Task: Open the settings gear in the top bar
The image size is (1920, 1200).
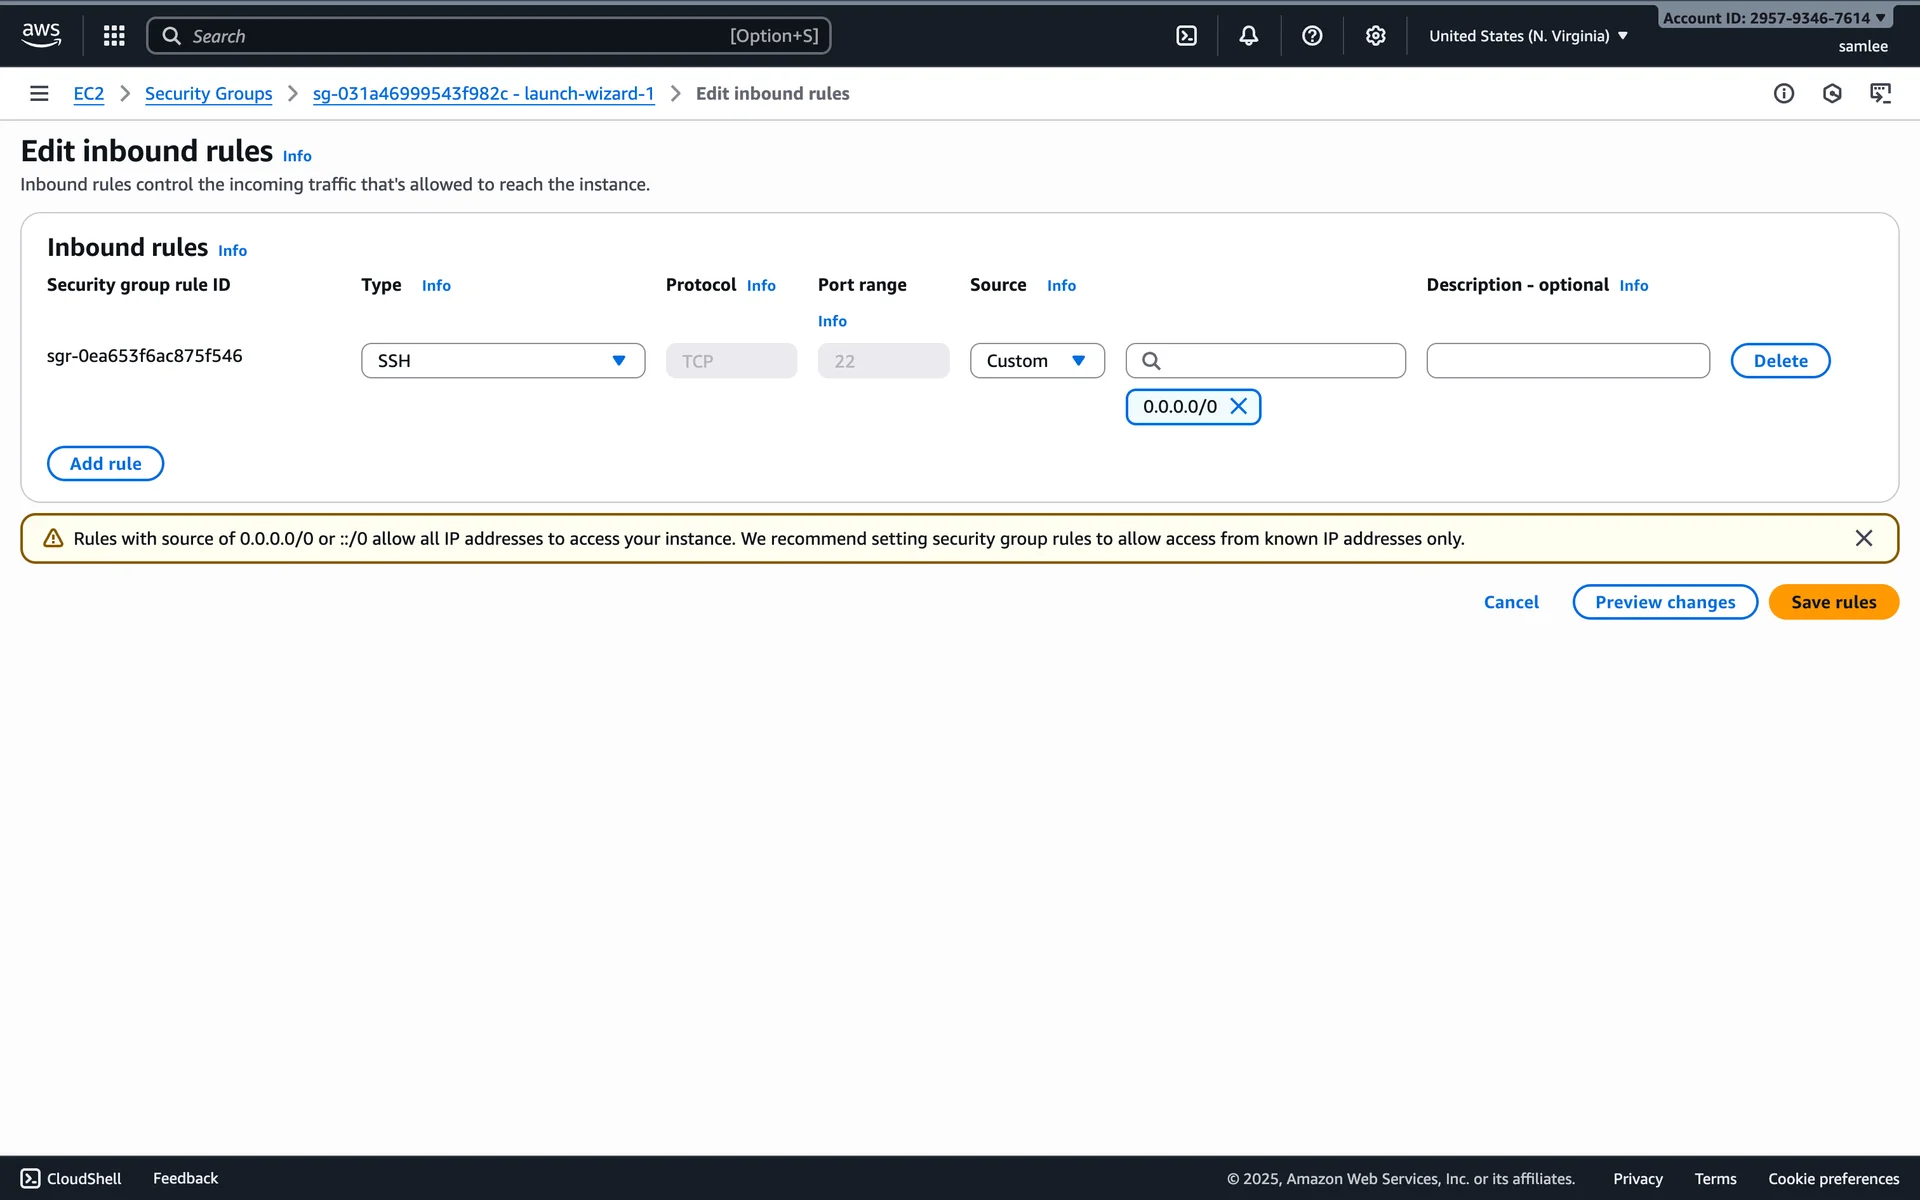Action: pos(1376,36)
